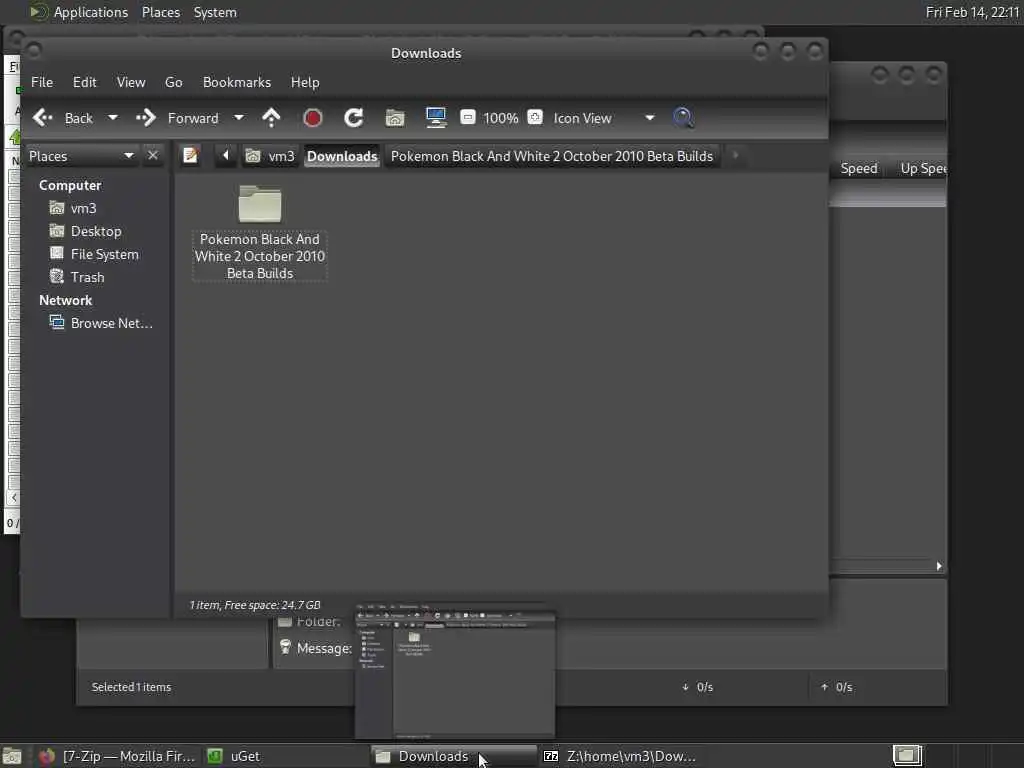Click the Up Speed column header in uGet
Screen dimensions: 1024x768
922,168
